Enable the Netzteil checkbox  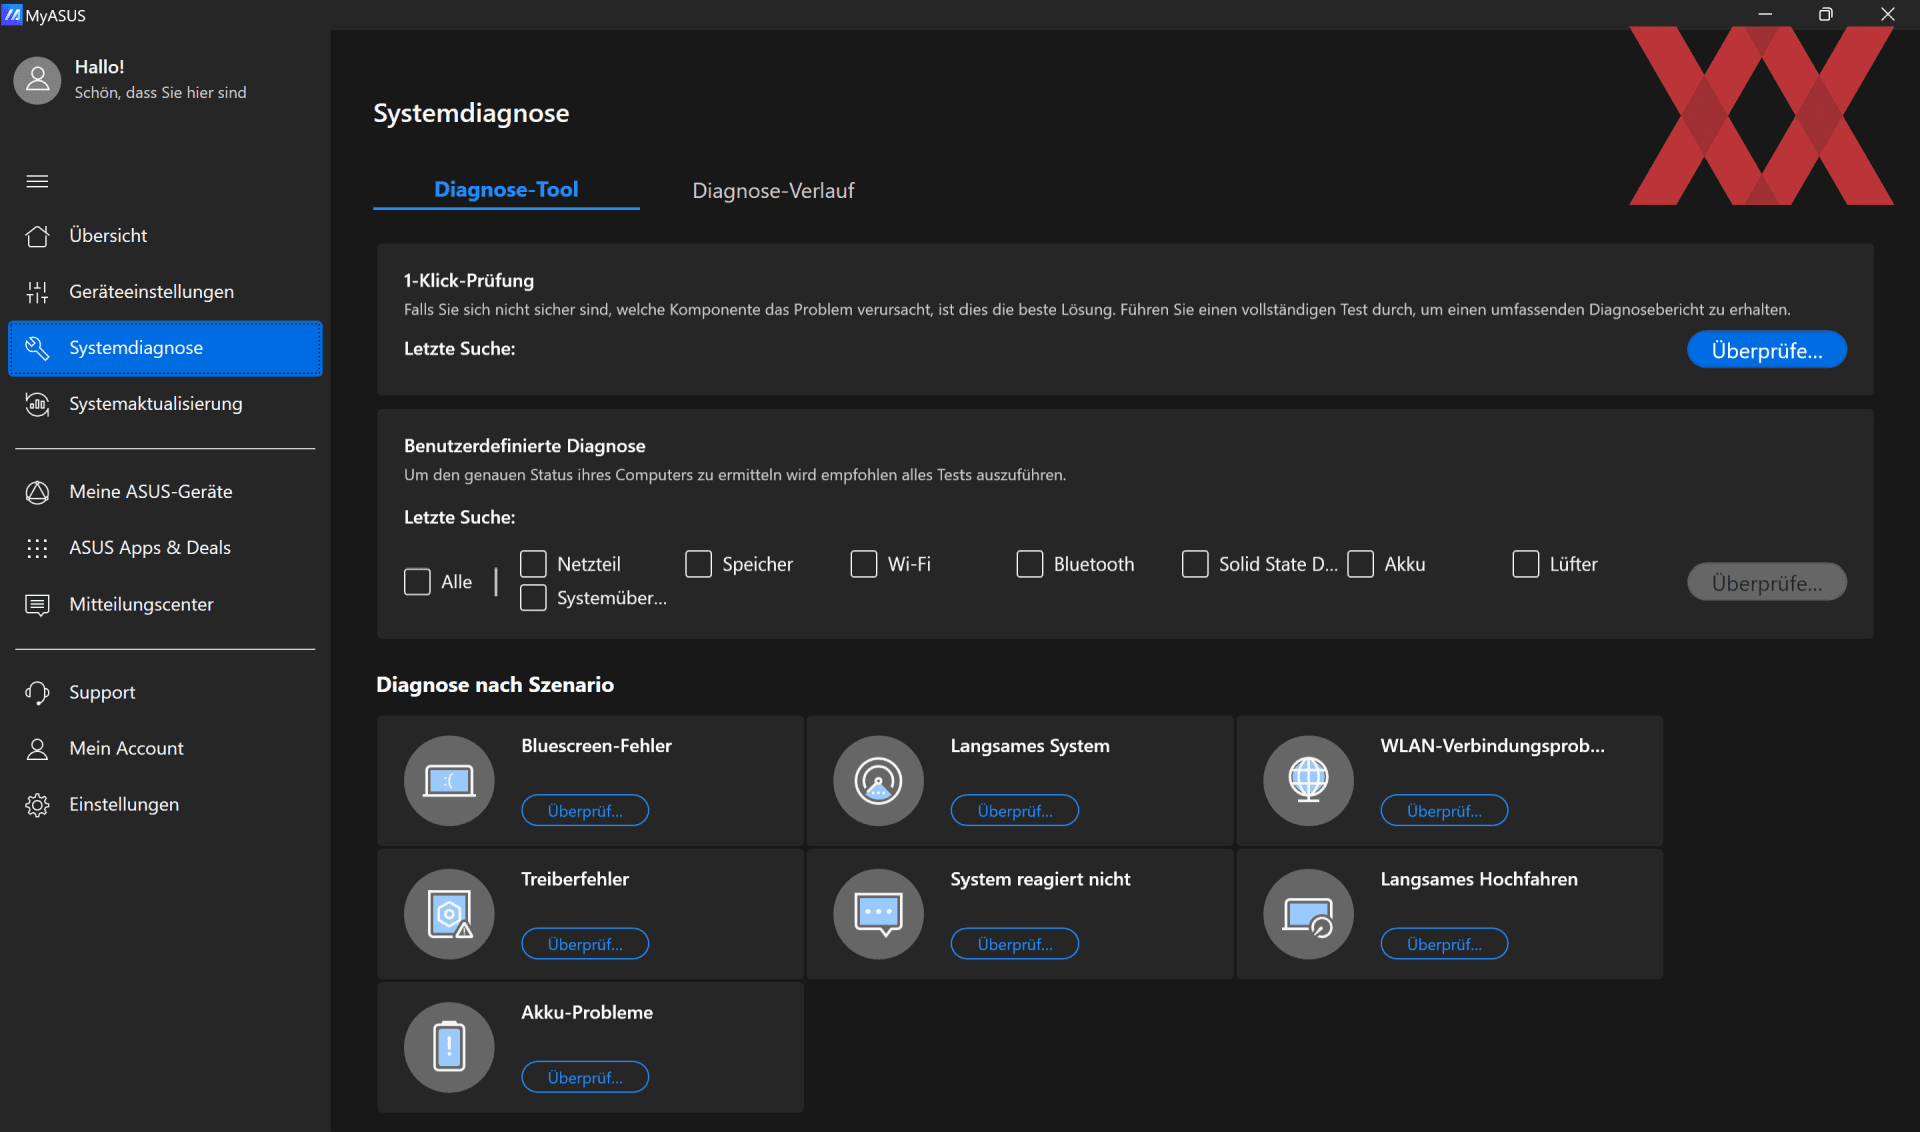point(533,564)
